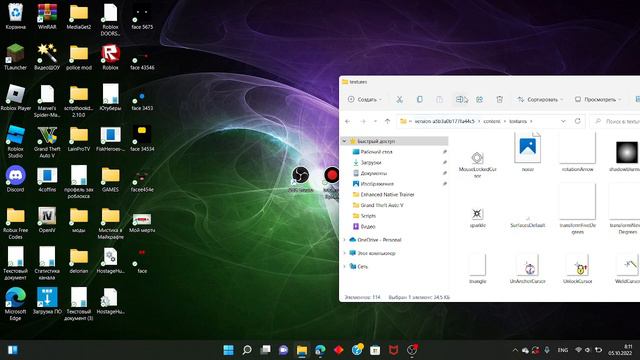Expand the Сеть node

pos(344,267)
